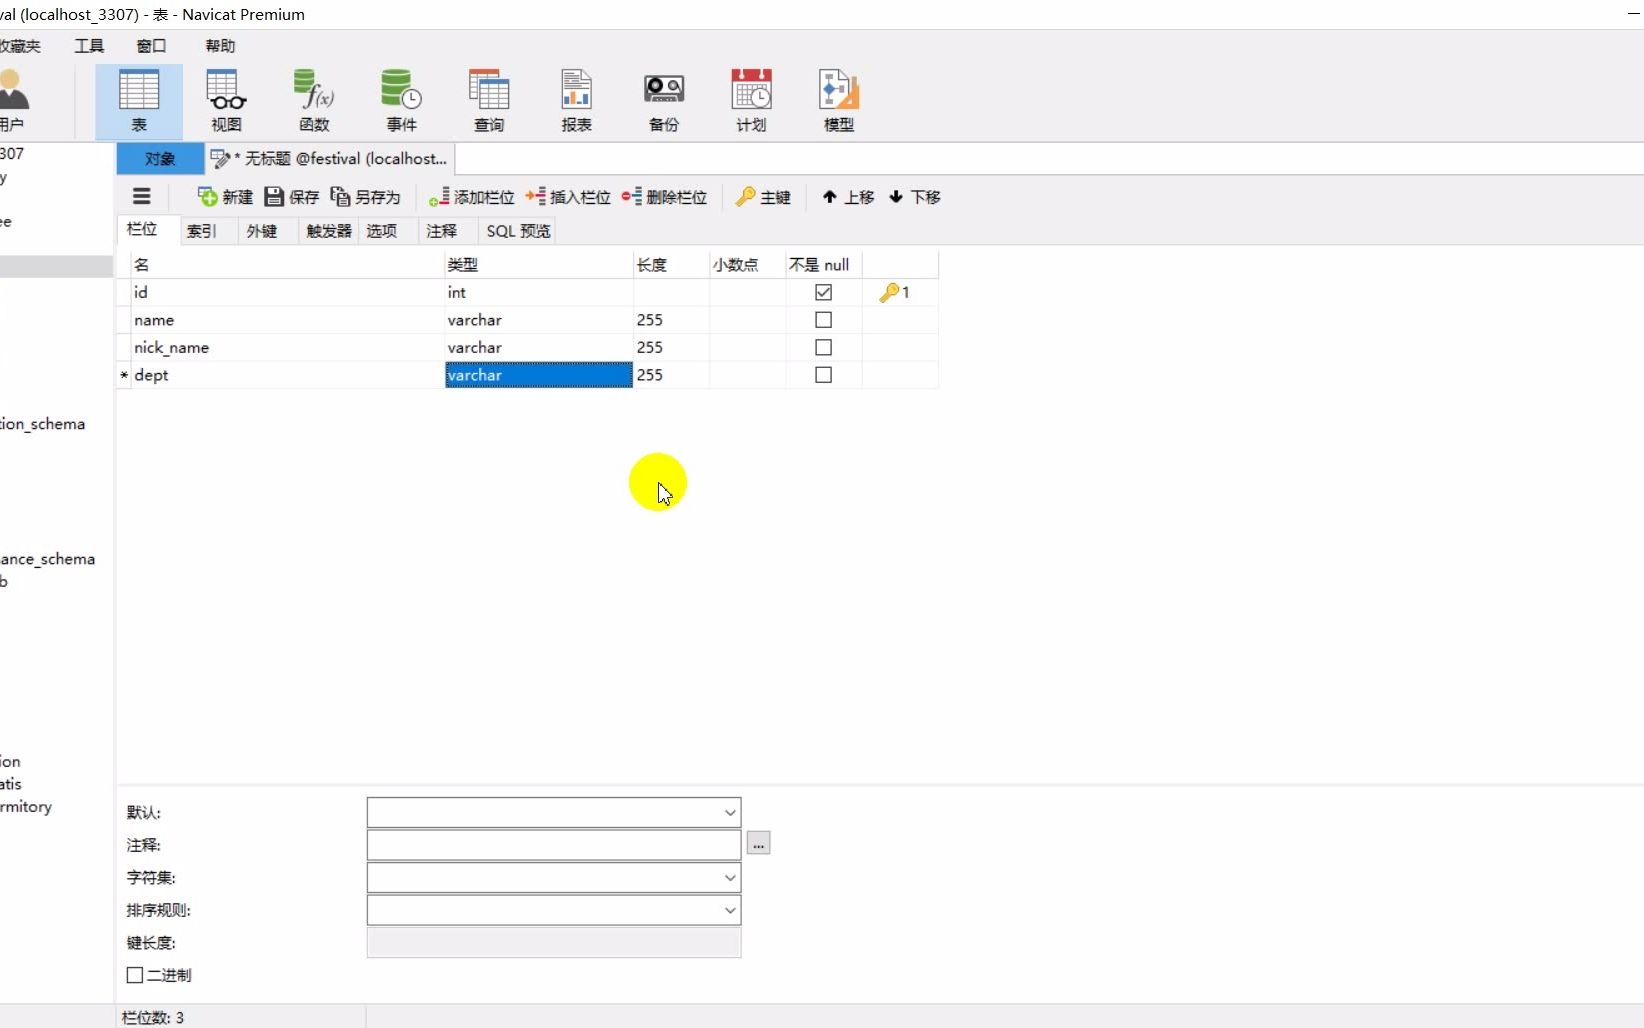Click 主键 (Primary Key) key button

point(763,197)
